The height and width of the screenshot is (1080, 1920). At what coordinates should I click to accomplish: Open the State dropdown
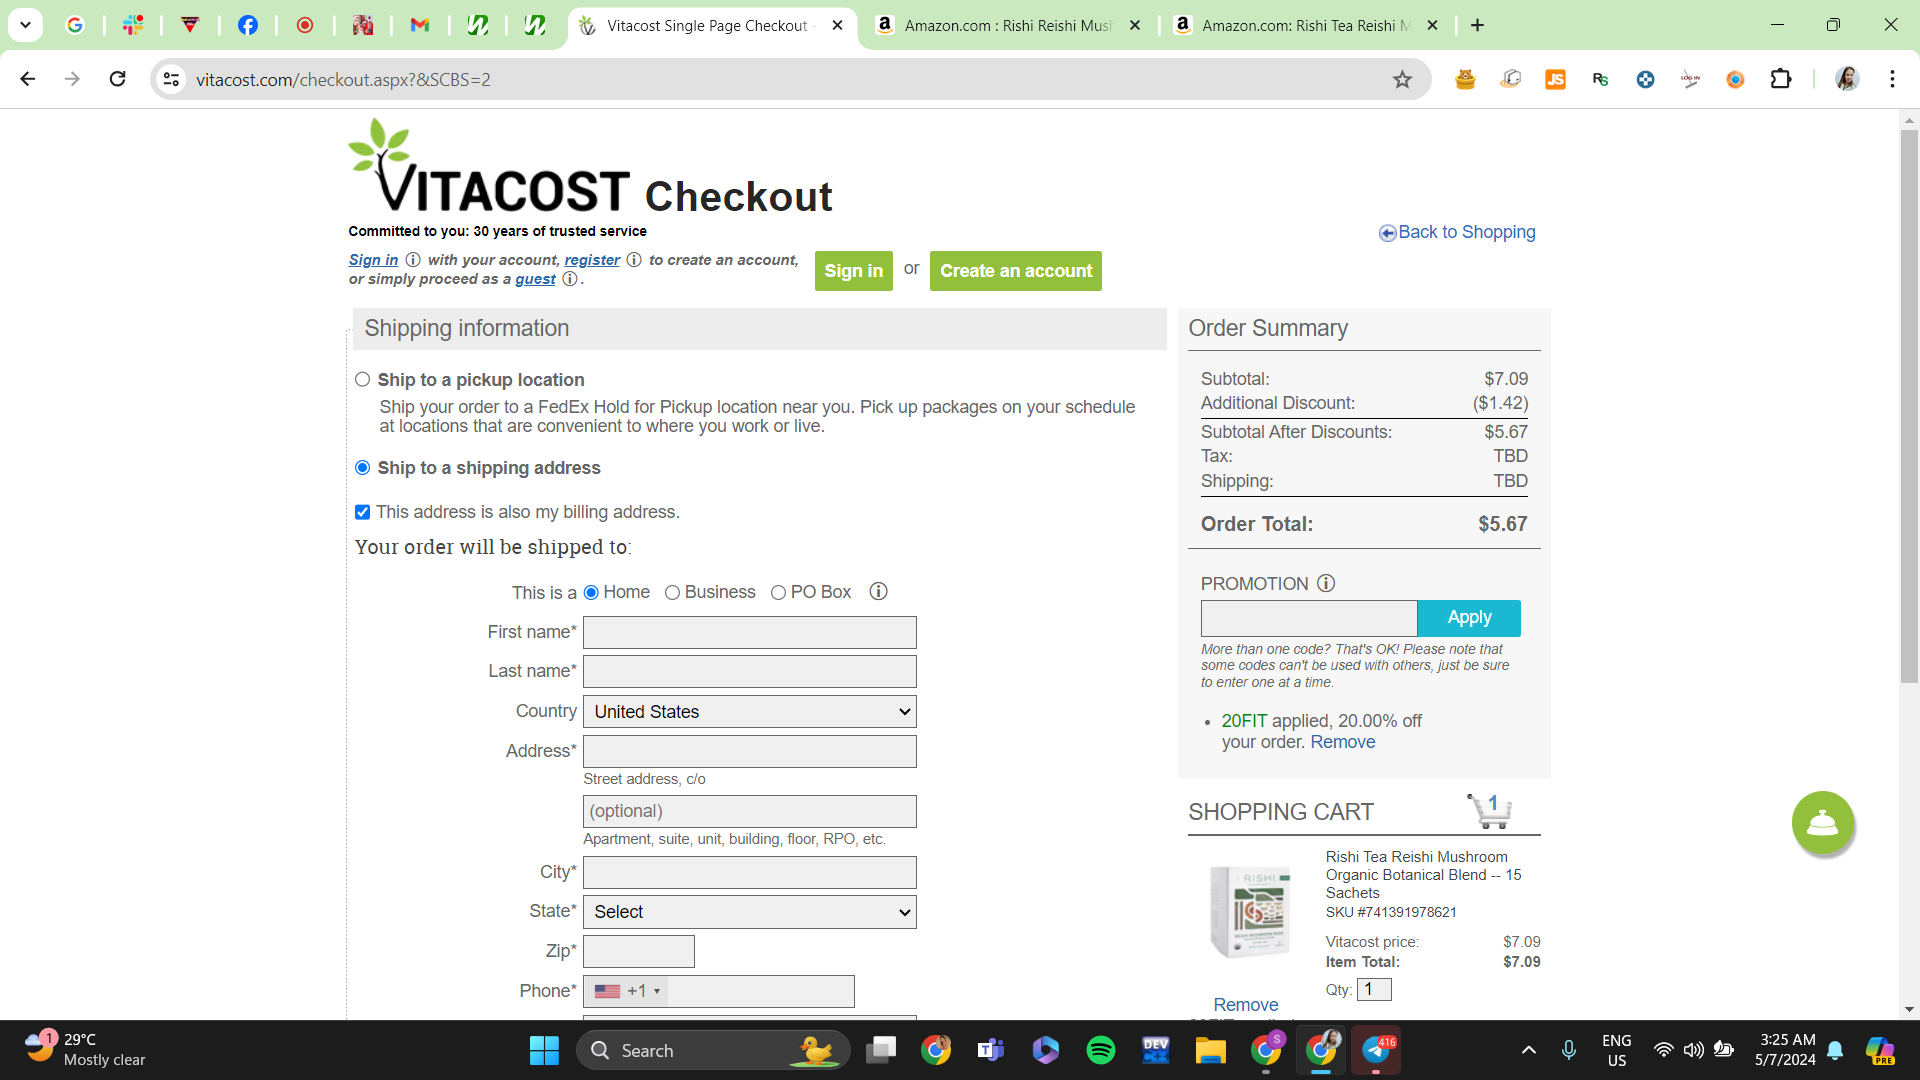(x=750, y=912)
